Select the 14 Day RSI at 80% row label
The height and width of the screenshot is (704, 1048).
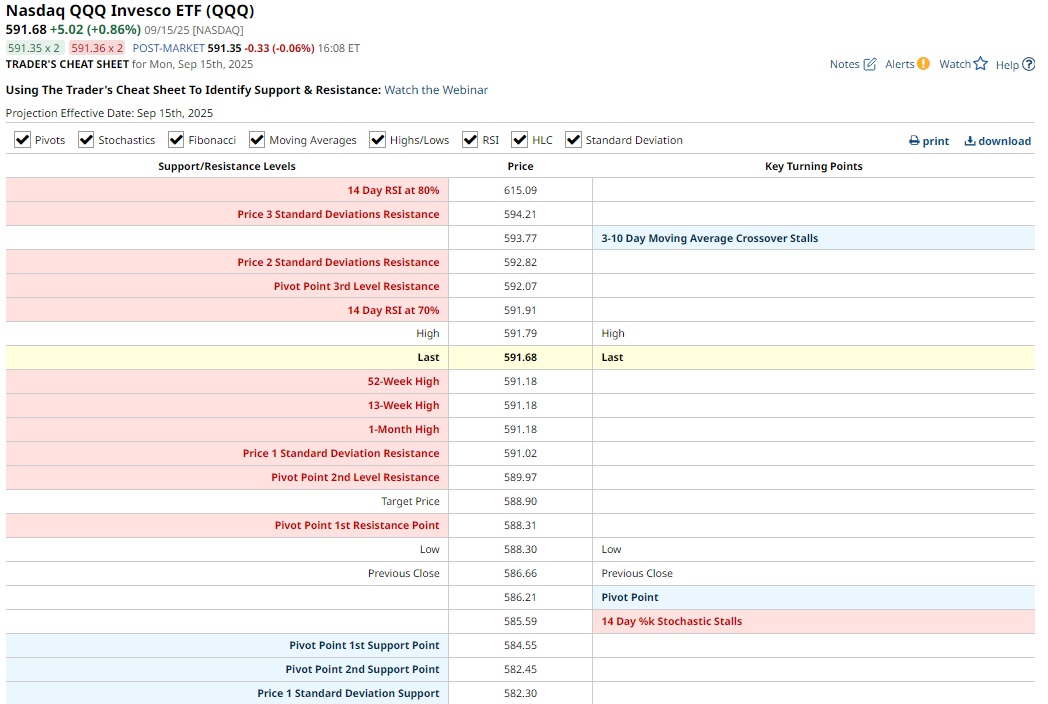click(393, 191)
